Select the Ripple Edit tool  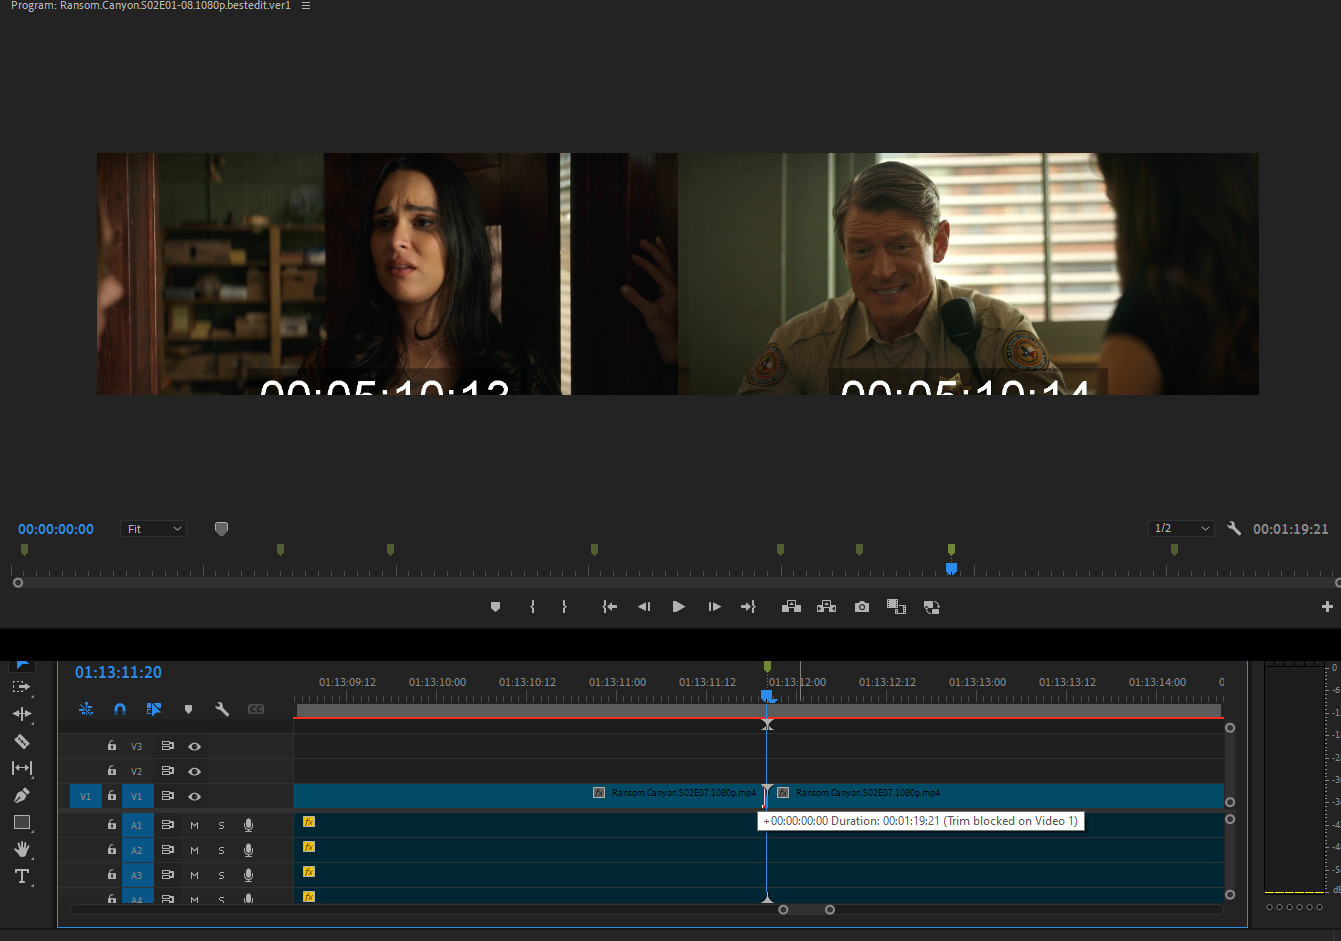(x=21, y=714)
